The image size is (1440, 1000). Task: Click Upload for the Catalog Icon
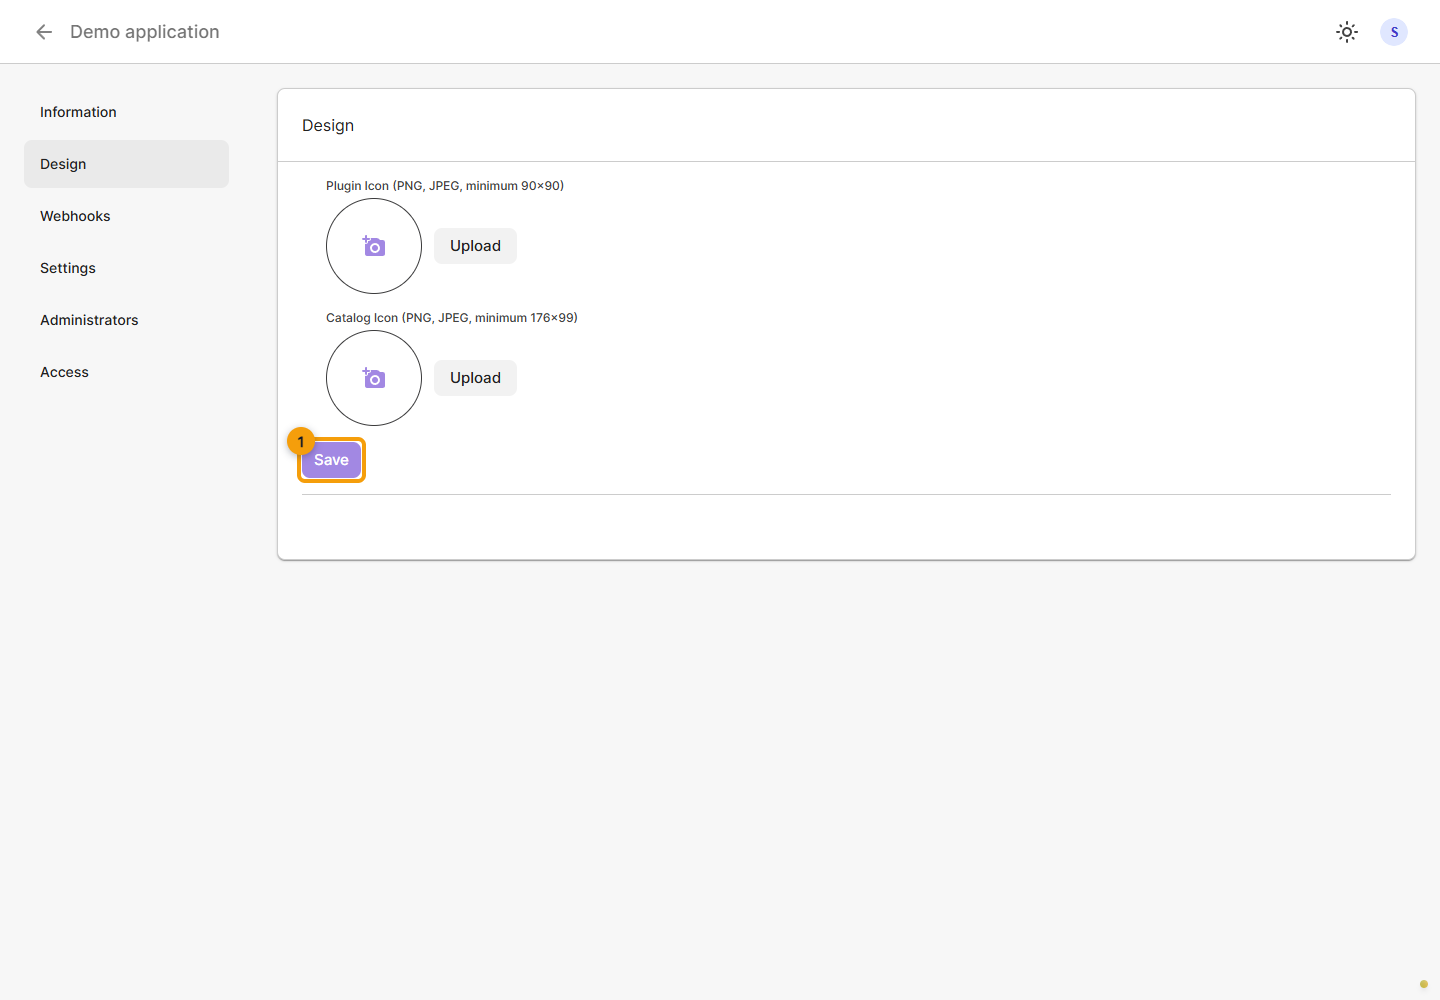(x=475, y=378)
